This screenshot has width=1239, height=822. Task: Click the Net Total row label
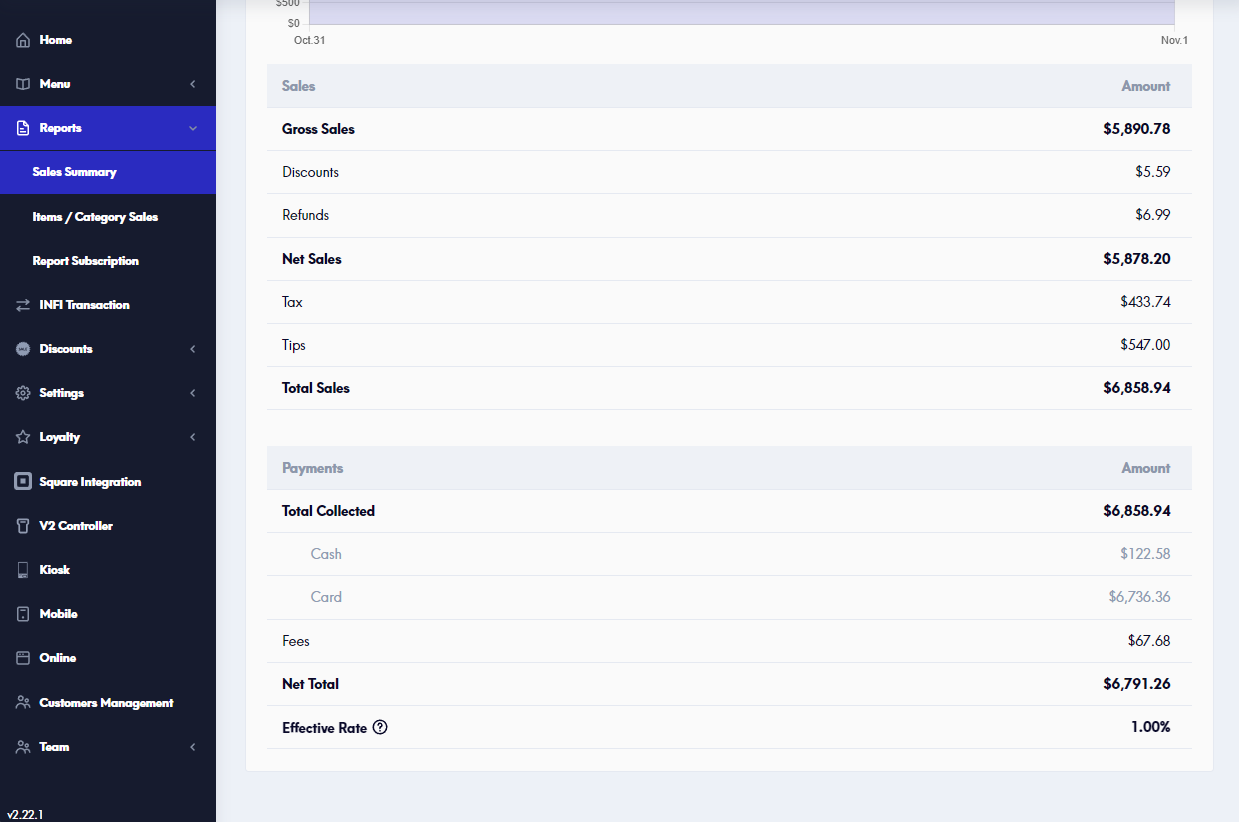310,684
